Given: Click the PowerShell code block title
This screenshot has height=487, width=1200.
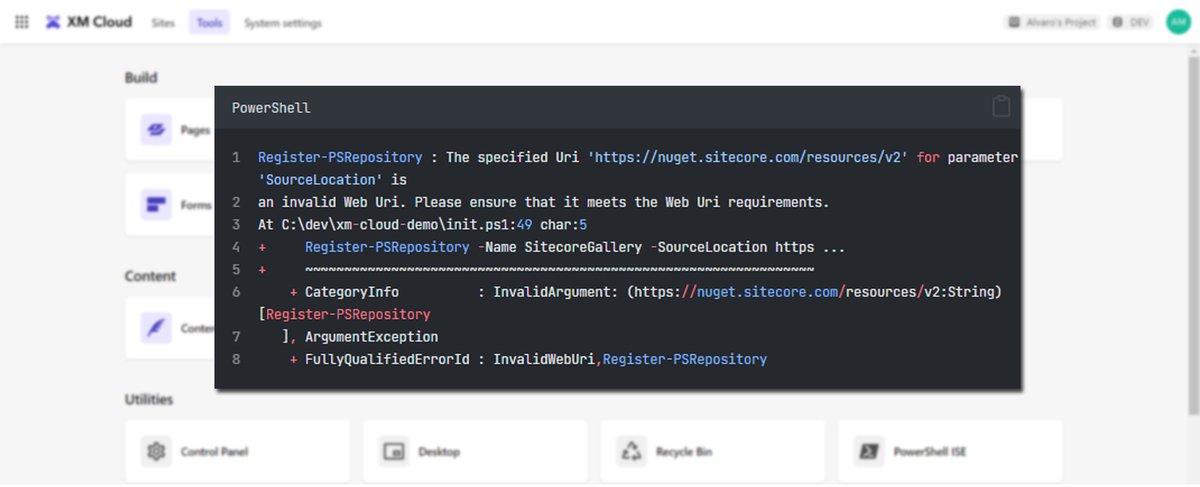Looking at the screenshot, I should click(271, 107).
